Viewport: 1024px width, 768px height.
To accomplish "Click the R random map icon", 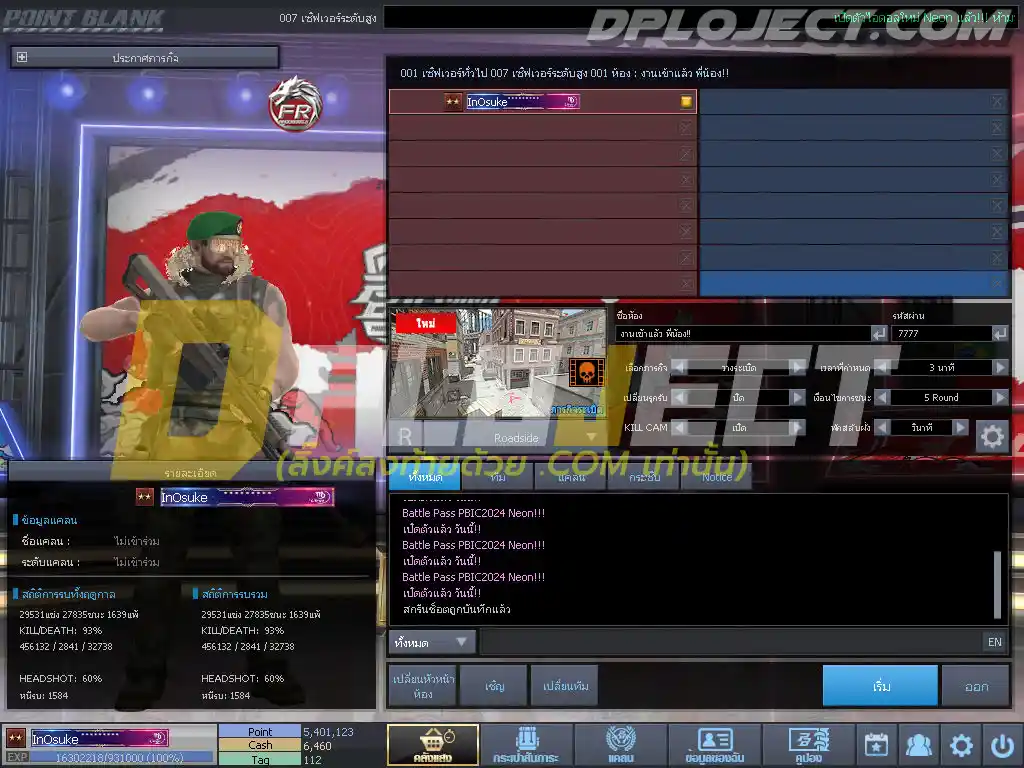I will coord(406,436).
